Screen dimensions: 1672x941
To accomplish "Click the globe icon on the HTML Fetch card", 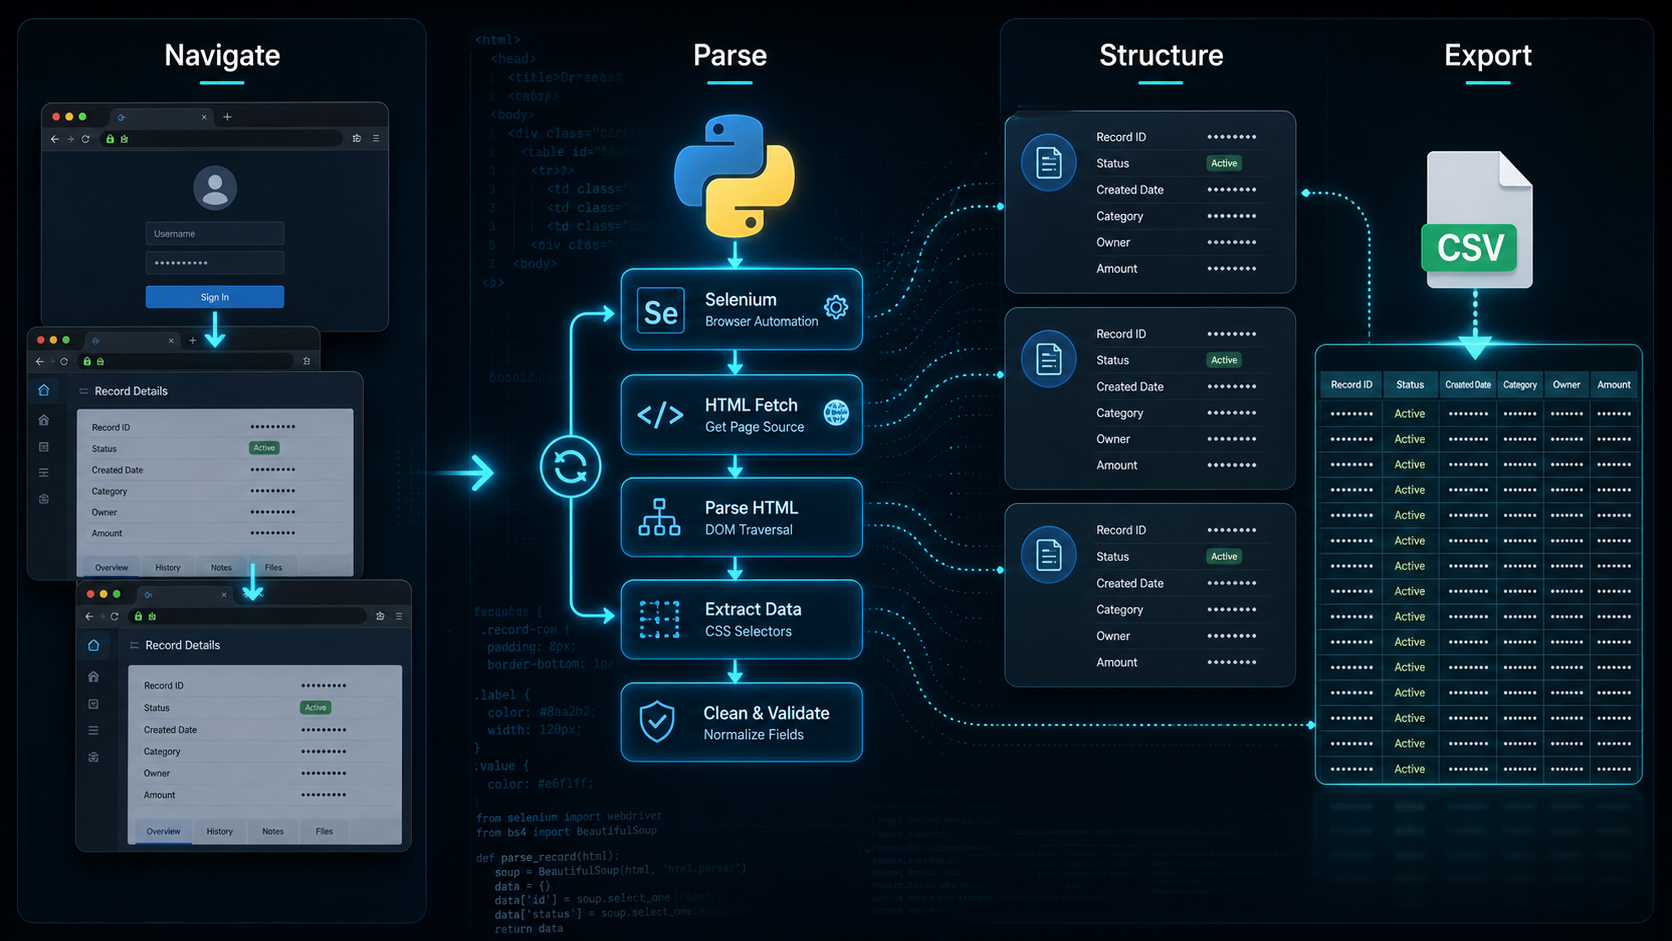I will [x=836, y=412].
